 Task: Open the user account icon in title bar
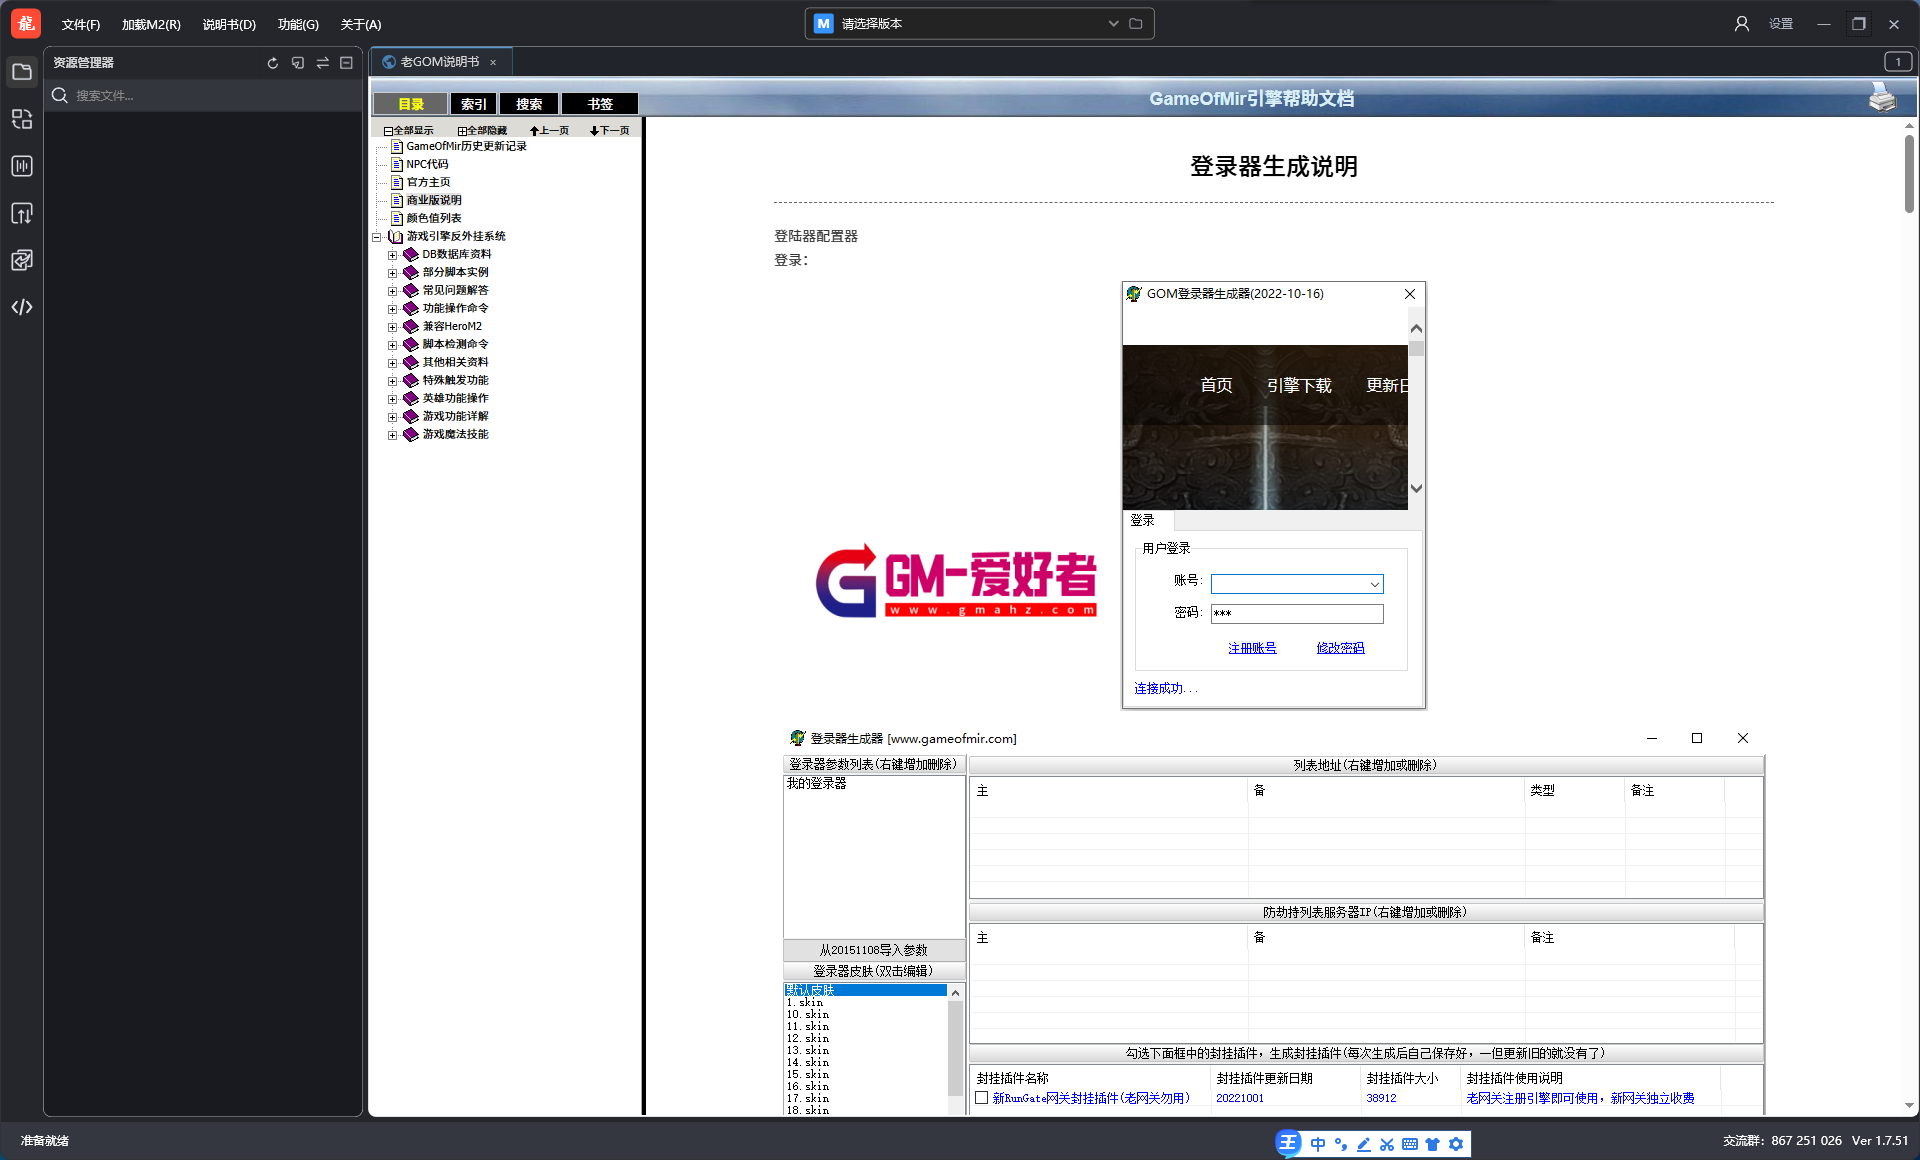[1742, 24]
